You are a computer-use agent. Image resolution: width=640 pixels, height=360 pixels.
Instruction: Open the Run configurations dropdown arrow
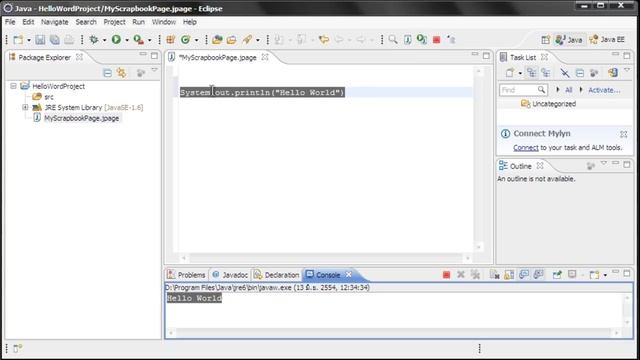pyautogui.click(x=127, y=40)
